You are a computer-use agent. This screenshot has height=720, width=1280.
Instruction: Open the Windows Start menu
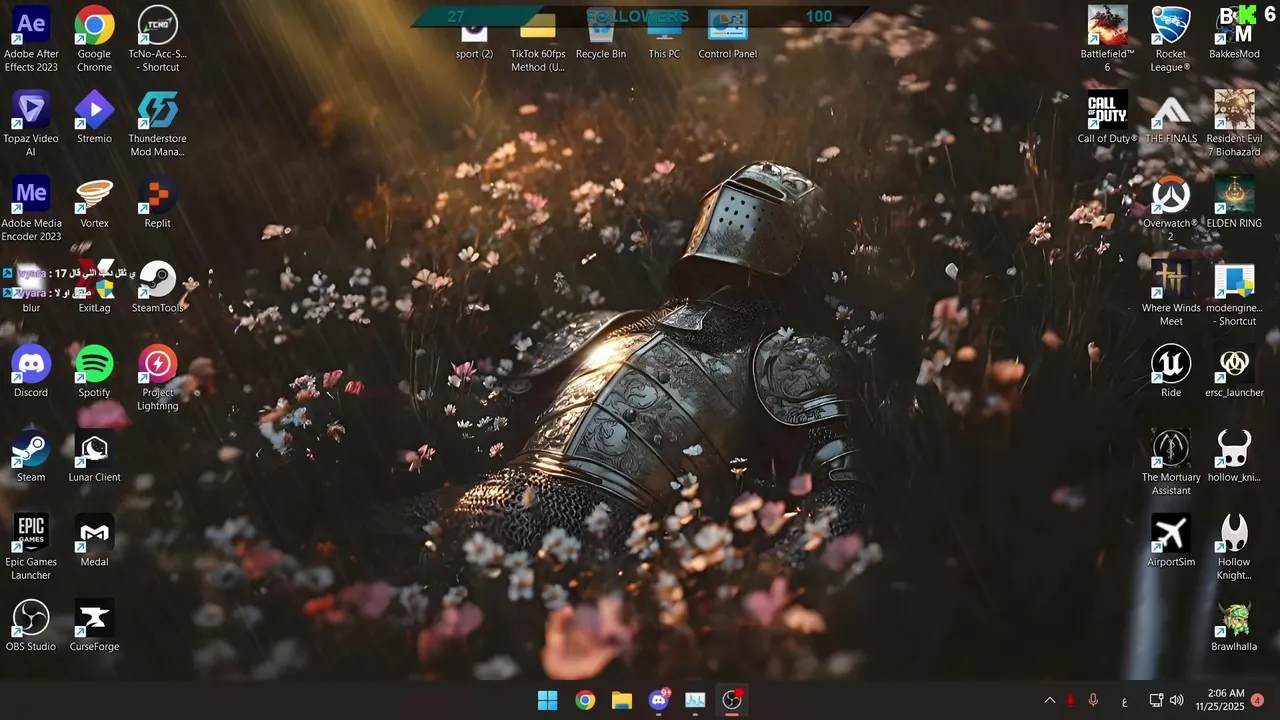548,701
